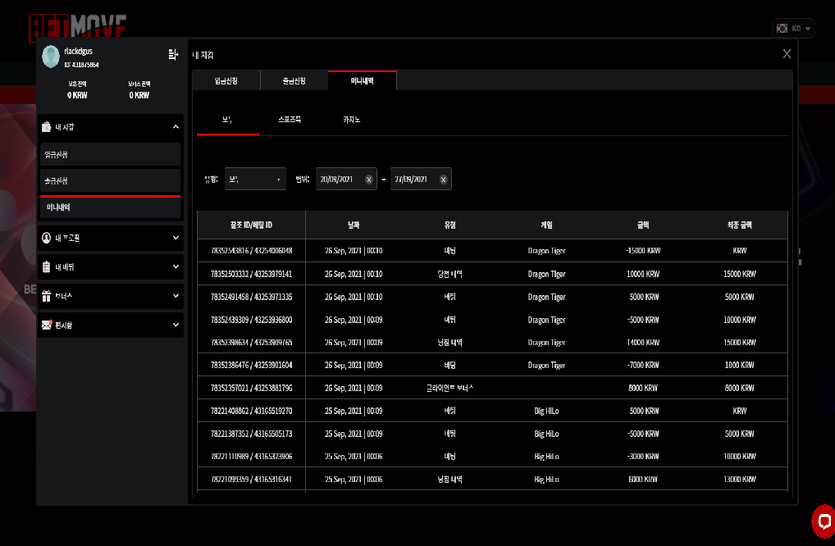Click the username rlackdgus
The height and width of the screenshot is (546, 835).
78,51
